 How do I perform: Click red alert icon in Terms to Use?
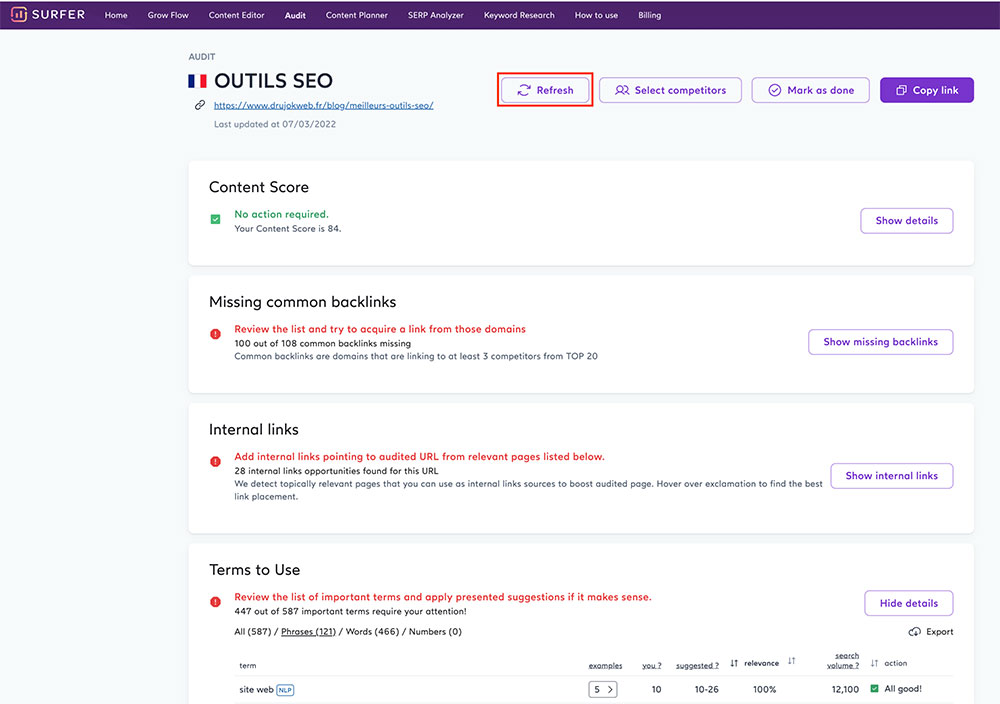pyautogui.click(x=216, y=602)
